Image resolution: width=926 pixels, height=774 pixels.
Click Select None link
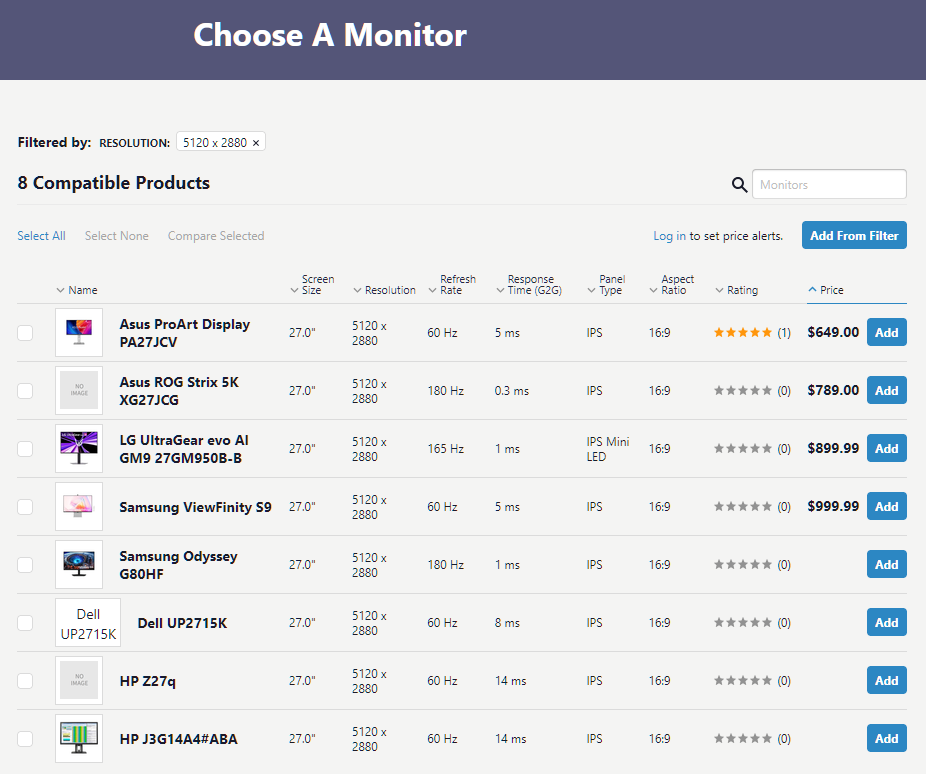coord(116,236)
